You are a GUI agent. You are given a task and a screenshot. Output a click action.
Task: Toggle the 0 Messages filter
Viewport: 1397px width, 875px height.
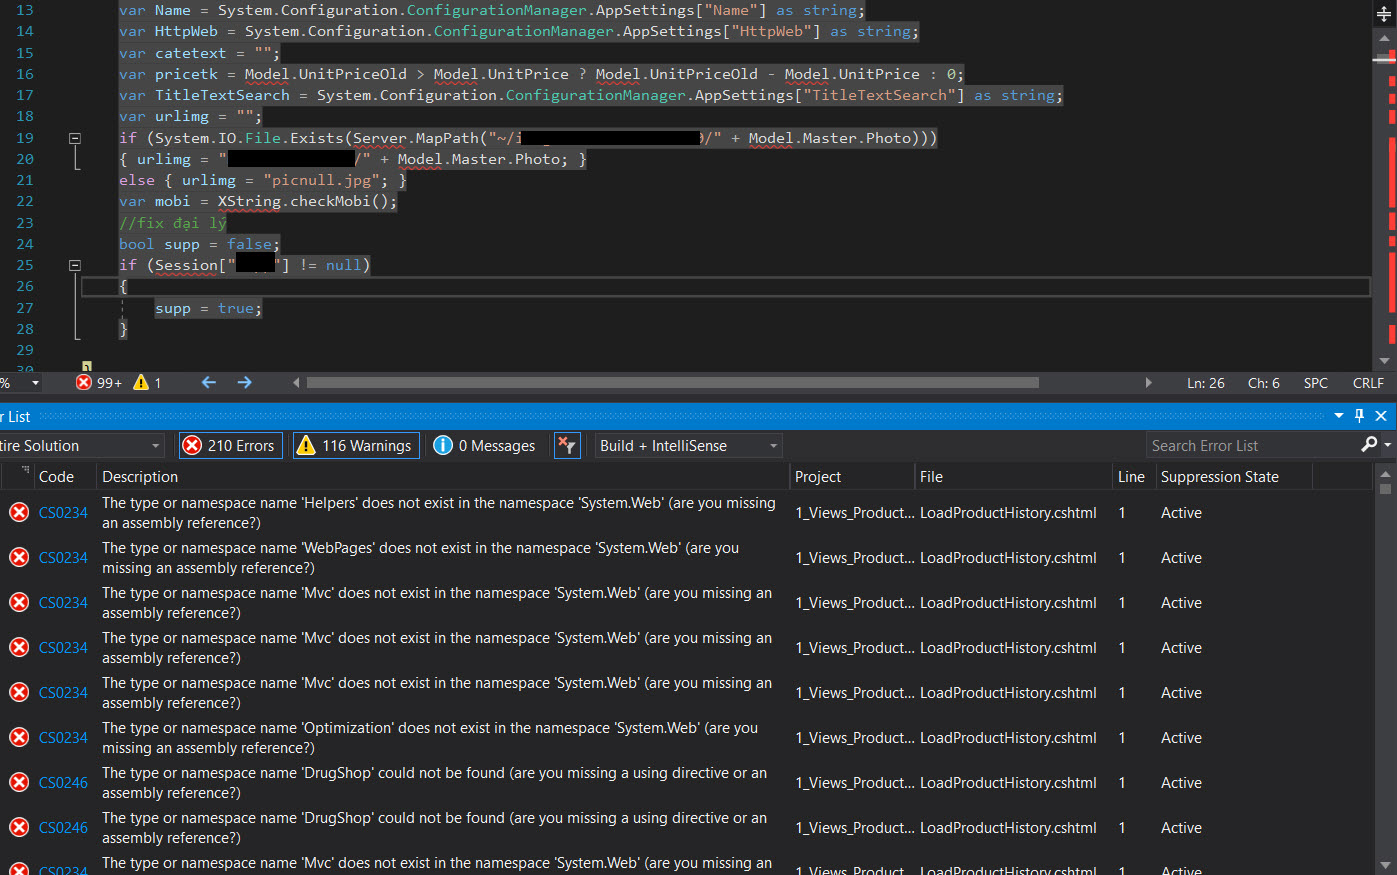(x=485, y=446)
